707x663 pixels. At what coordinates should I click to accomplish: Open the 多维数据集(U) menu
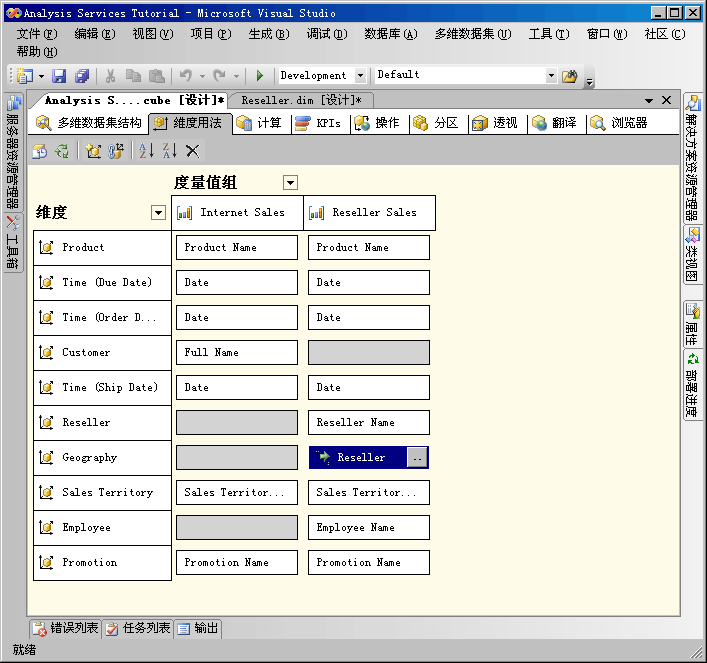click(x=473, y=34)
